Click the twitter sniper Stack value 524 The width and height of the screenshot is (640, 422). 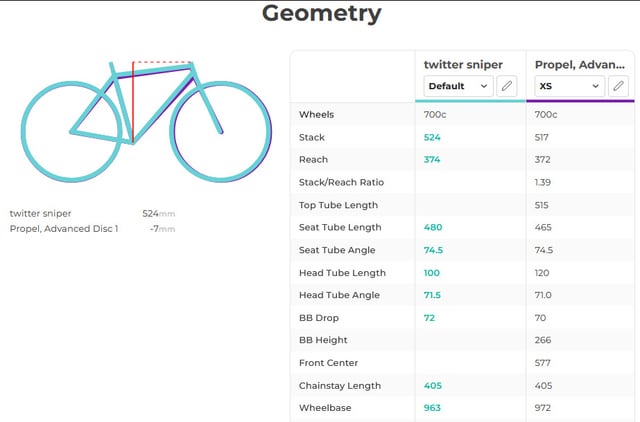[432, 137]
